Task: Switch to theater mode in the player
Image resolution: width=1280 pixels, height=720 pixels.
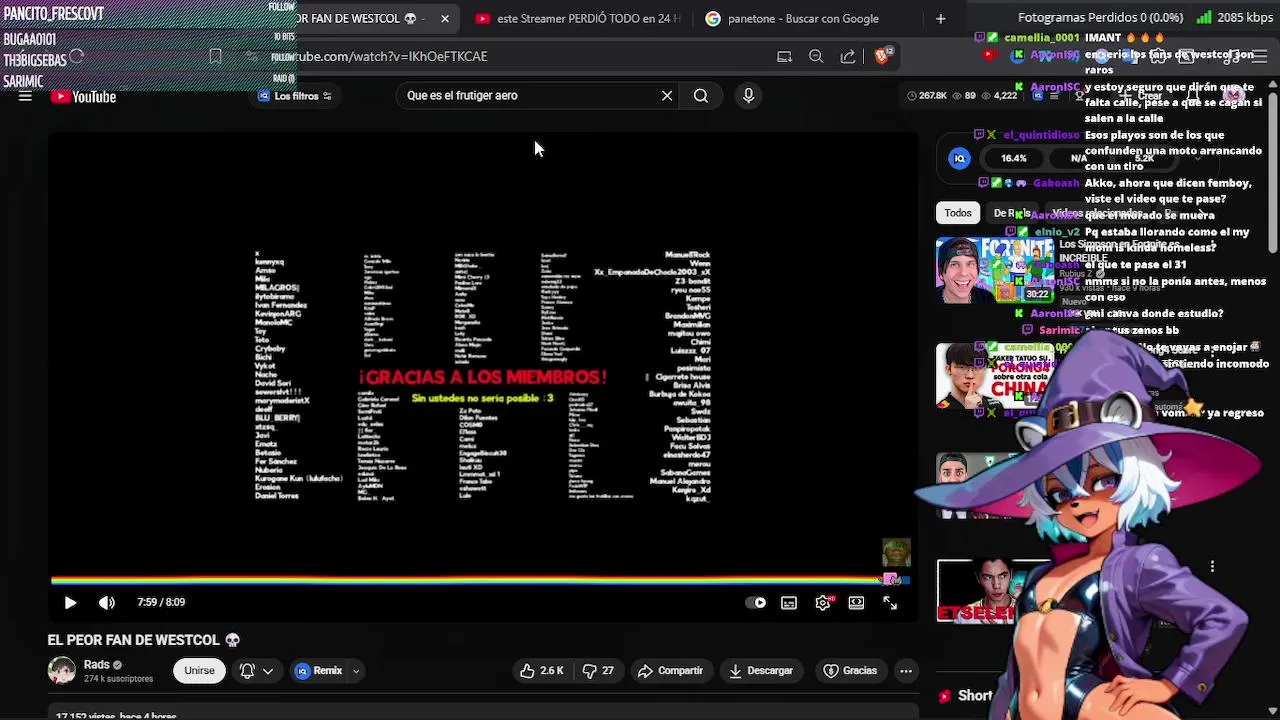Action: pos(856,603)
